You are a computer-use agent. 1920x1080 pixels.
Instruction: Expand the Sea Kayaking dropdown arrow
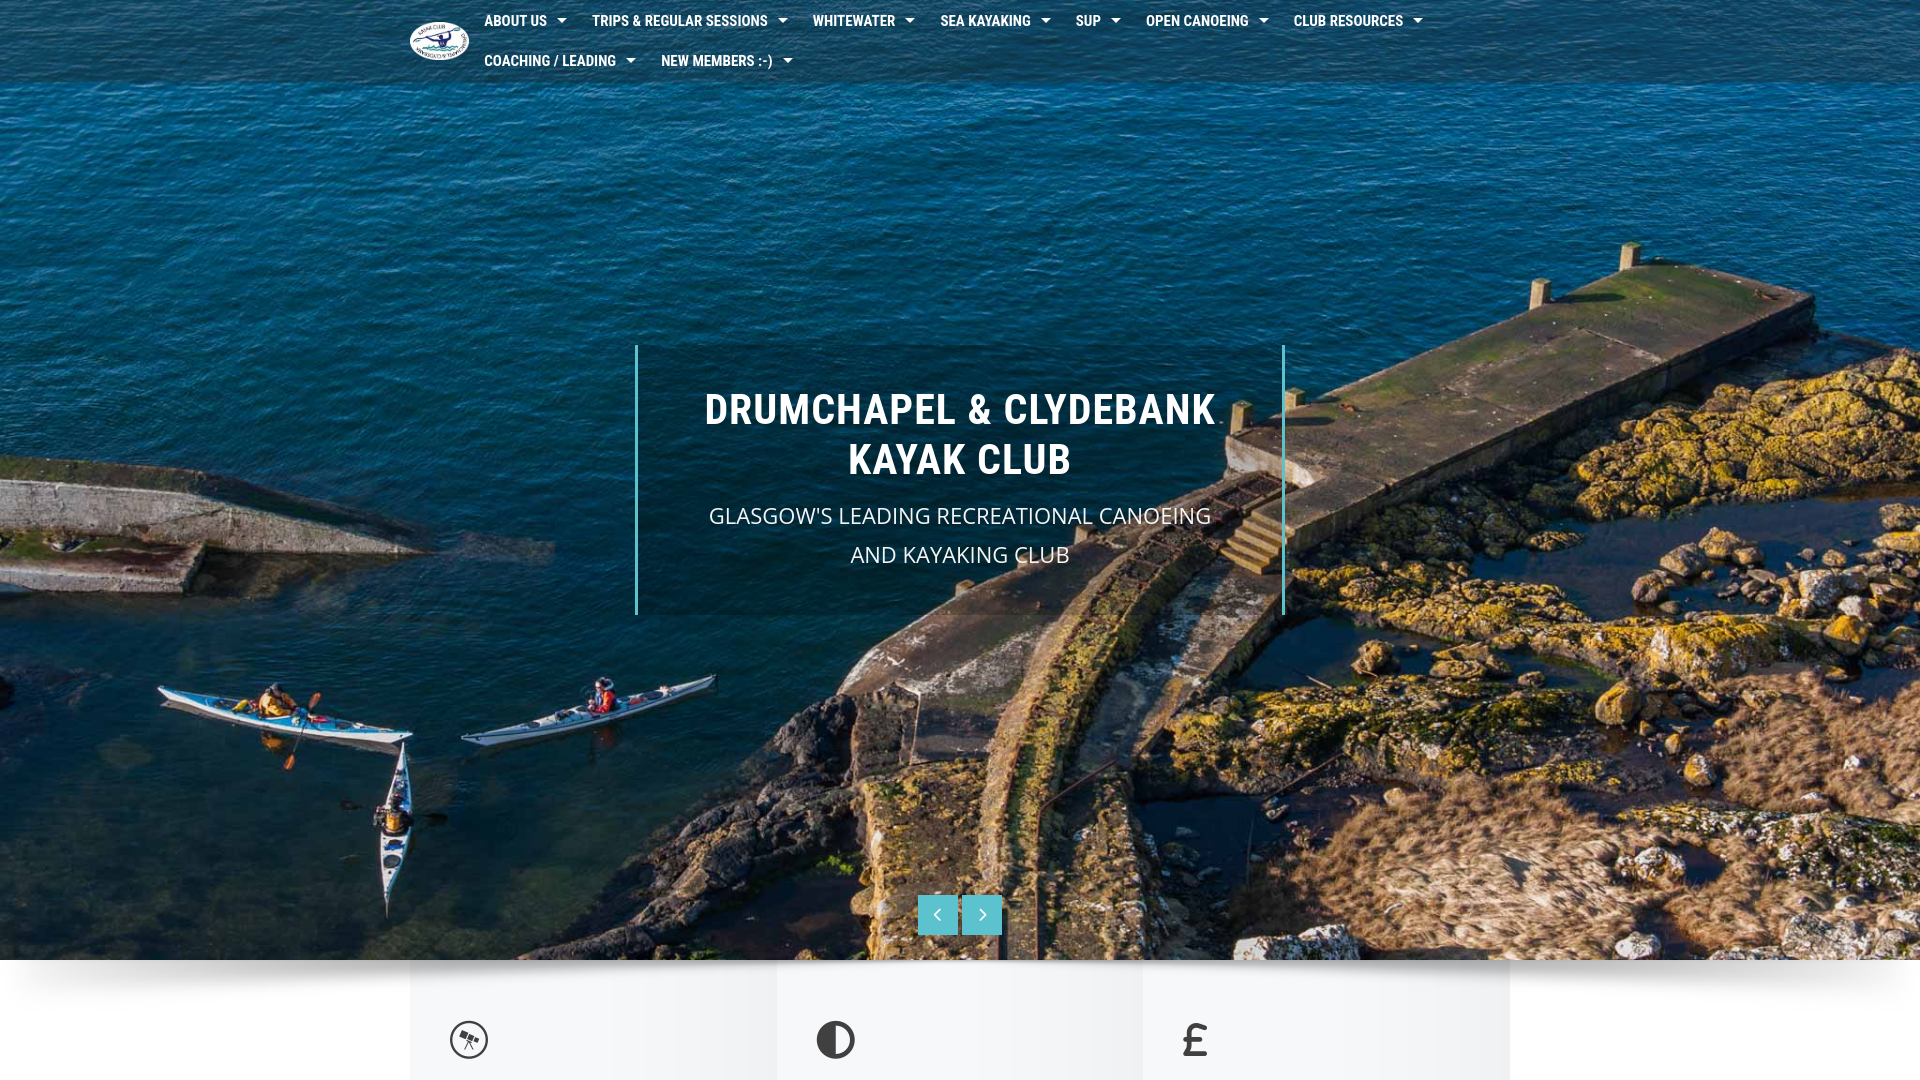point(1046,21)
